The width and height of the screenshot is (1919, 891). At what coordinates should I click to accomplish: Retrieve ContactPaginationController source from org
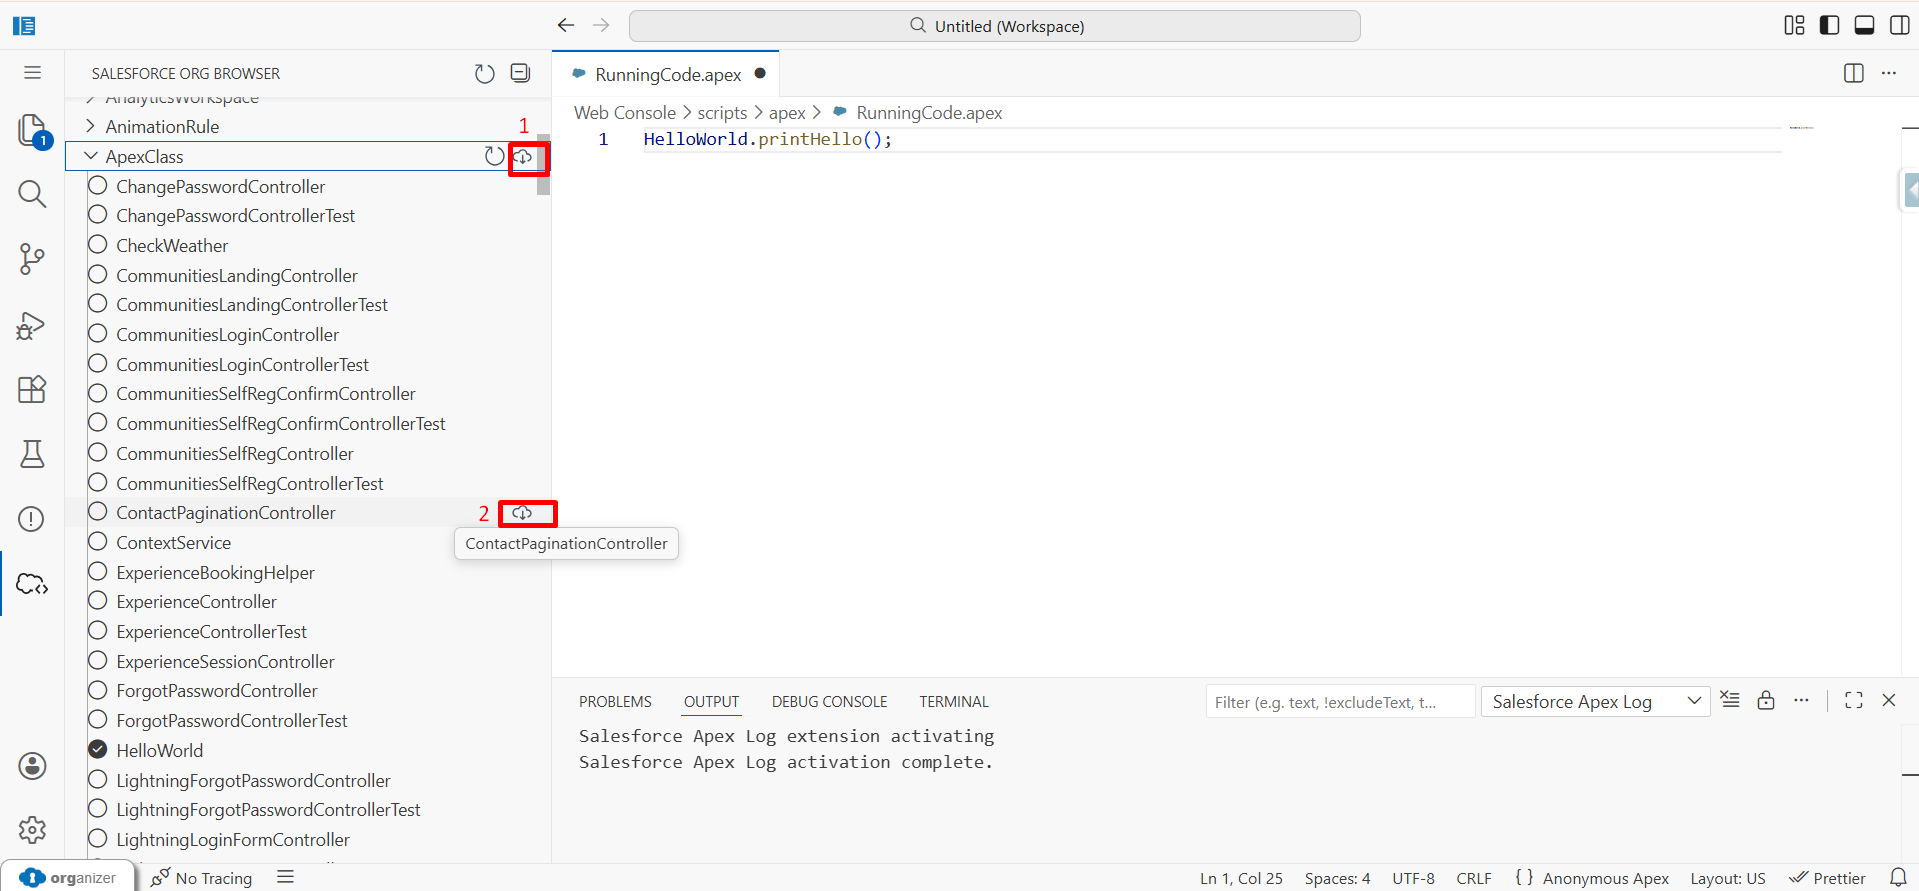pyautogui.click(x=522, y=513)
